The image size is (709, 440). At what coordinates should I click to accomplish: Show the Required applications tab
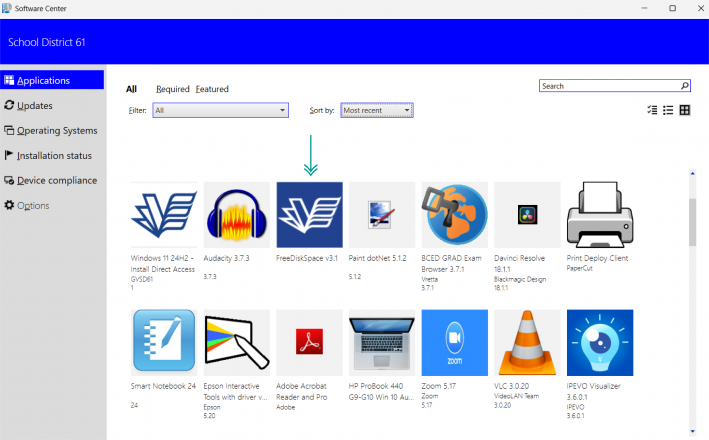click(x=172, y=89)
